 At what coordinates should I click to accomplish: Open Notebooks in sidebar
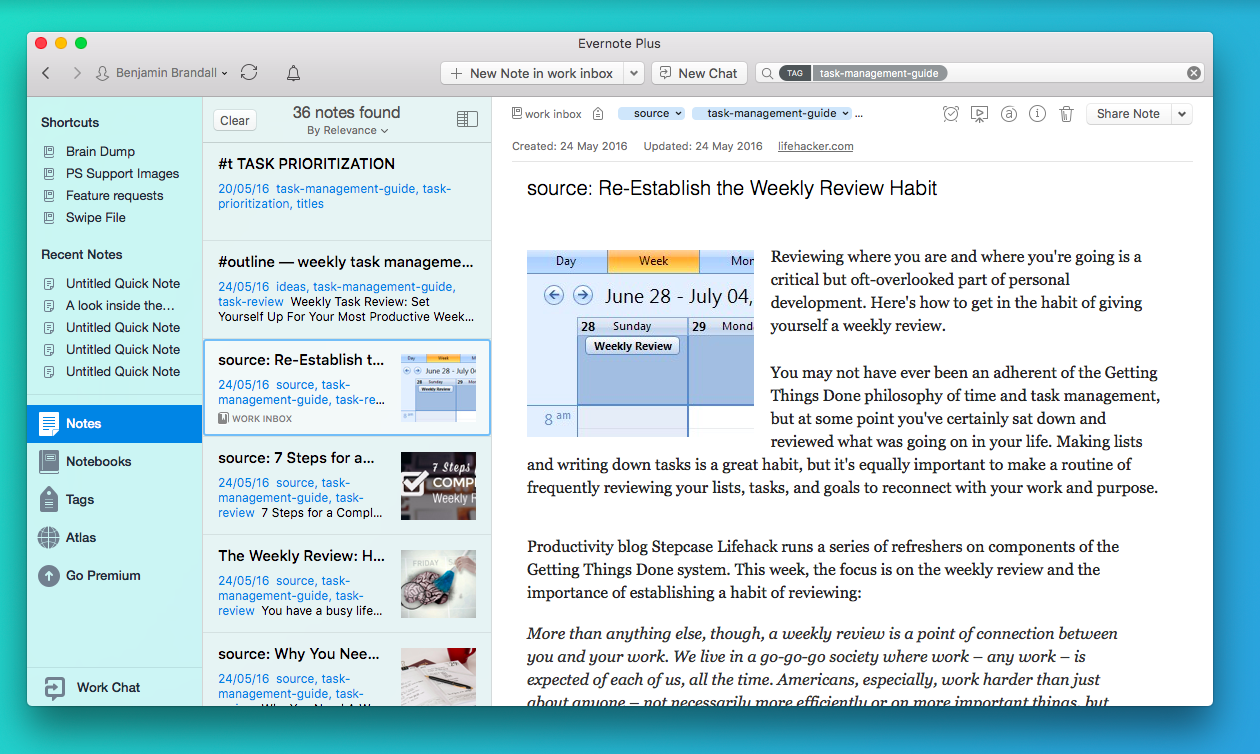114,462
